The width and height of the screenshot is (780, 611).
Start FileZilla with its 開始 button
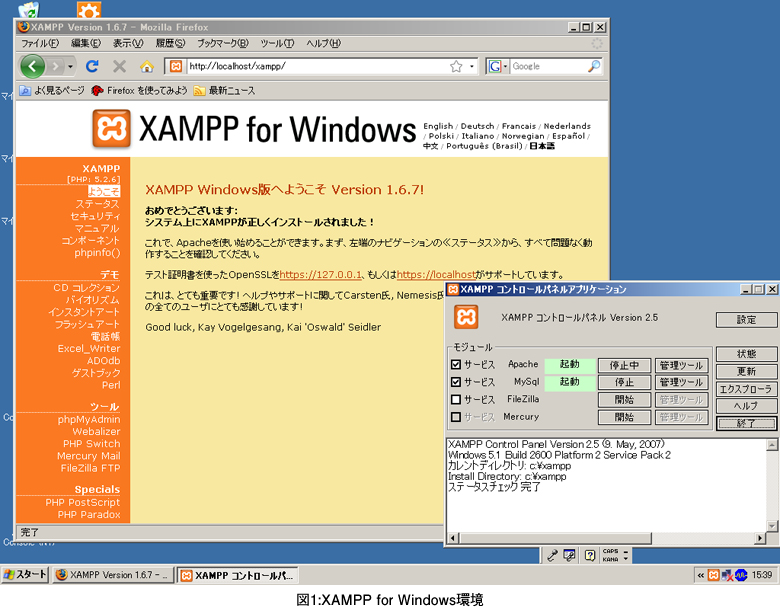coord(624,400)
